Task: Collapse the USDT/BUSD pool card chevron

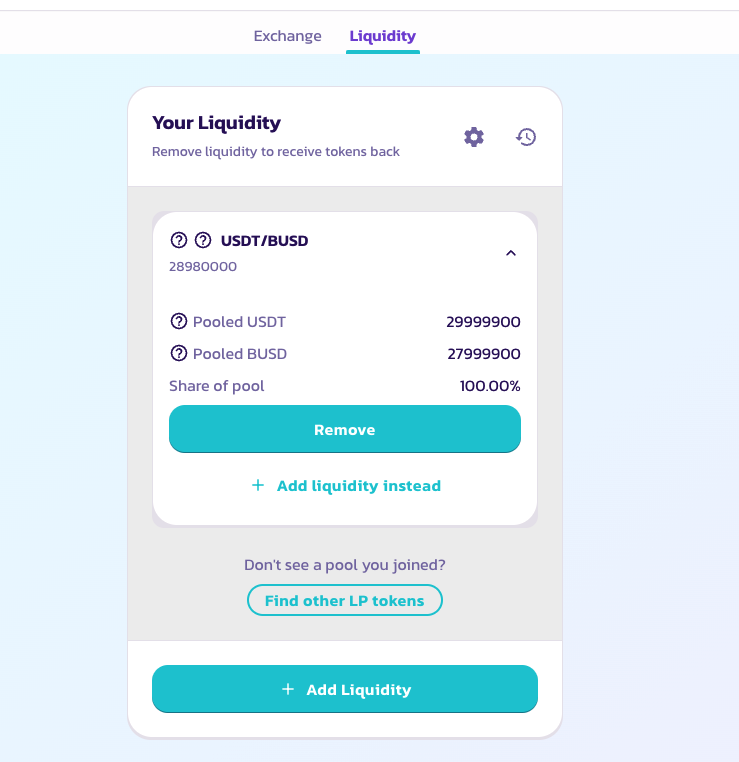Action: coord(511,253)
